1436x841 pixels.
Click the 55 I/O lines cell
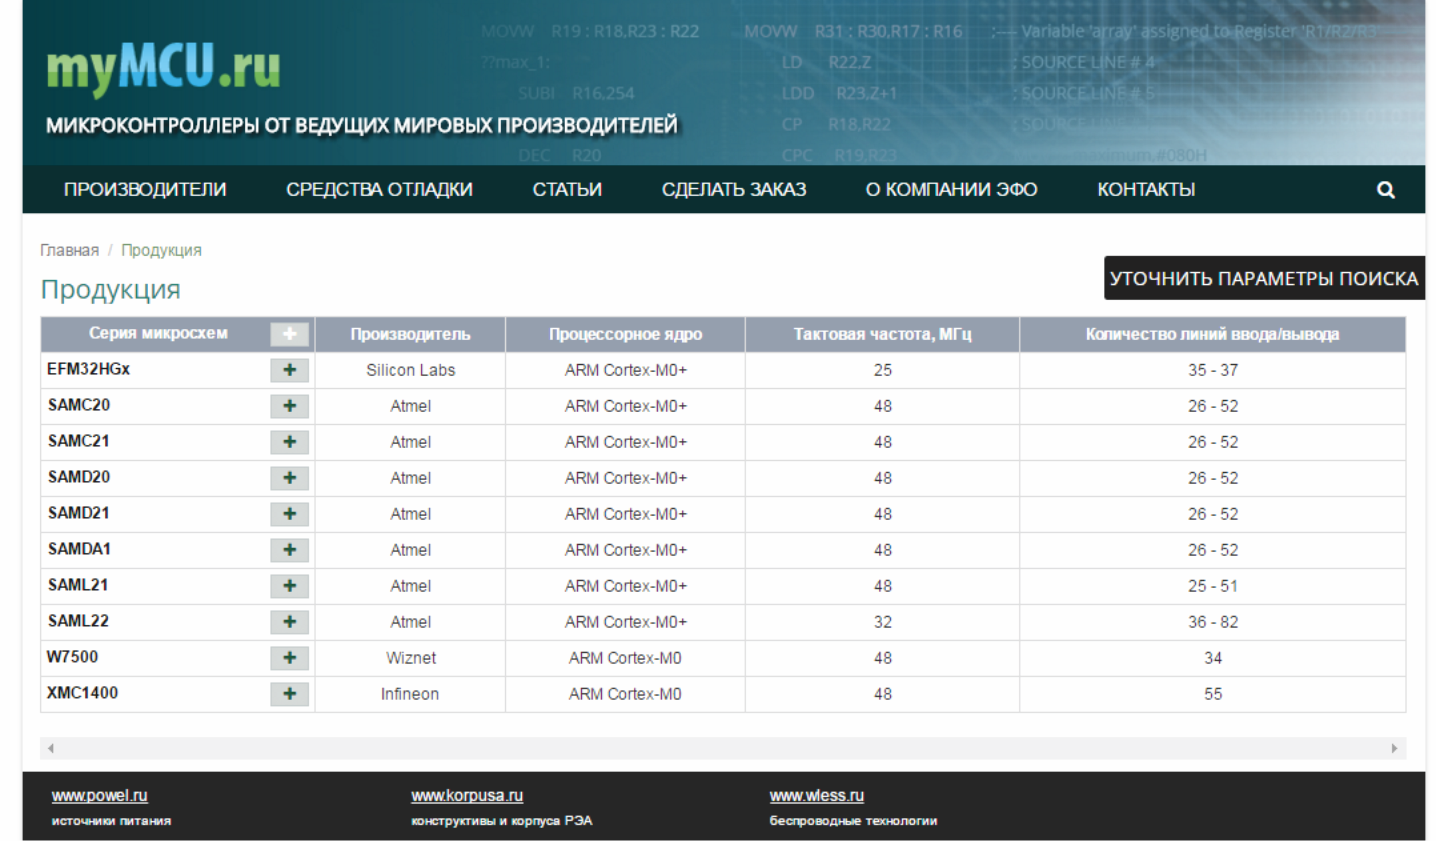click(x=1213, y=694)
